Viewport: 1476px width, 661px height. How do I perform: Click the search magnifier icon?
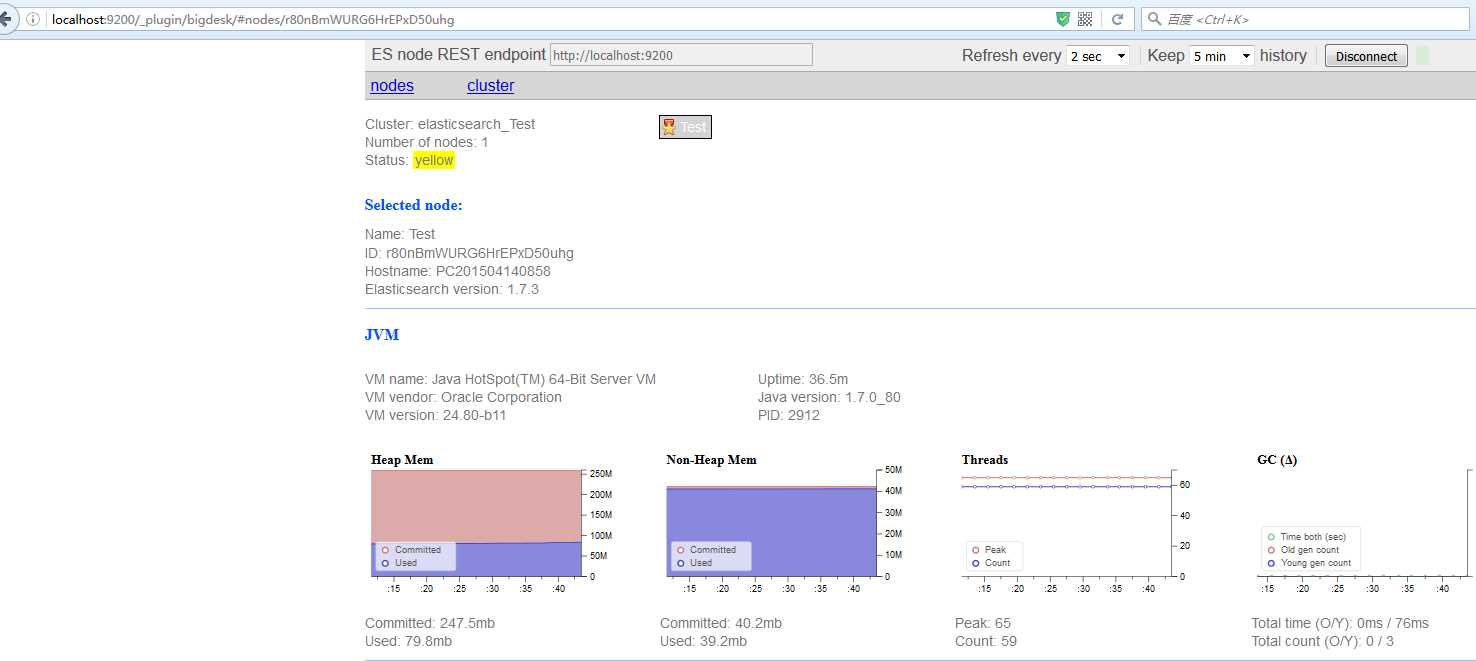coord(1154,19)
